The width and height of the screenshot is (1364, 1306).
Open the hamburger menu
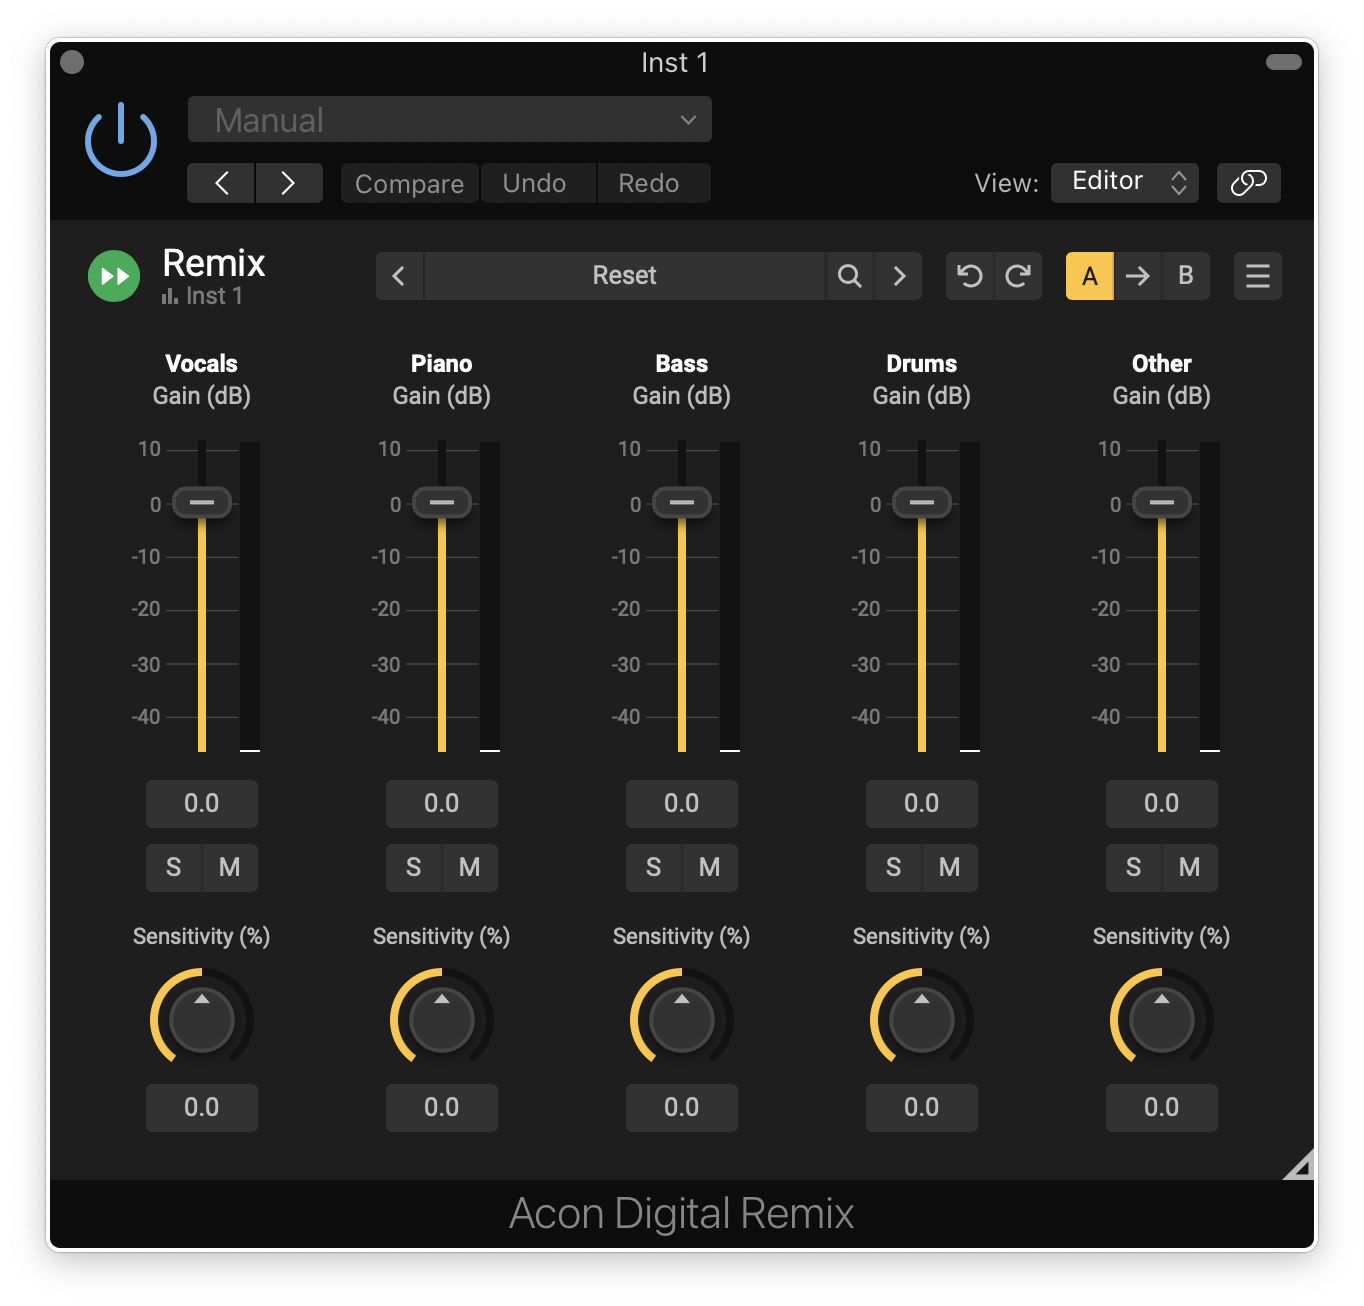(x=1258, y=276)
